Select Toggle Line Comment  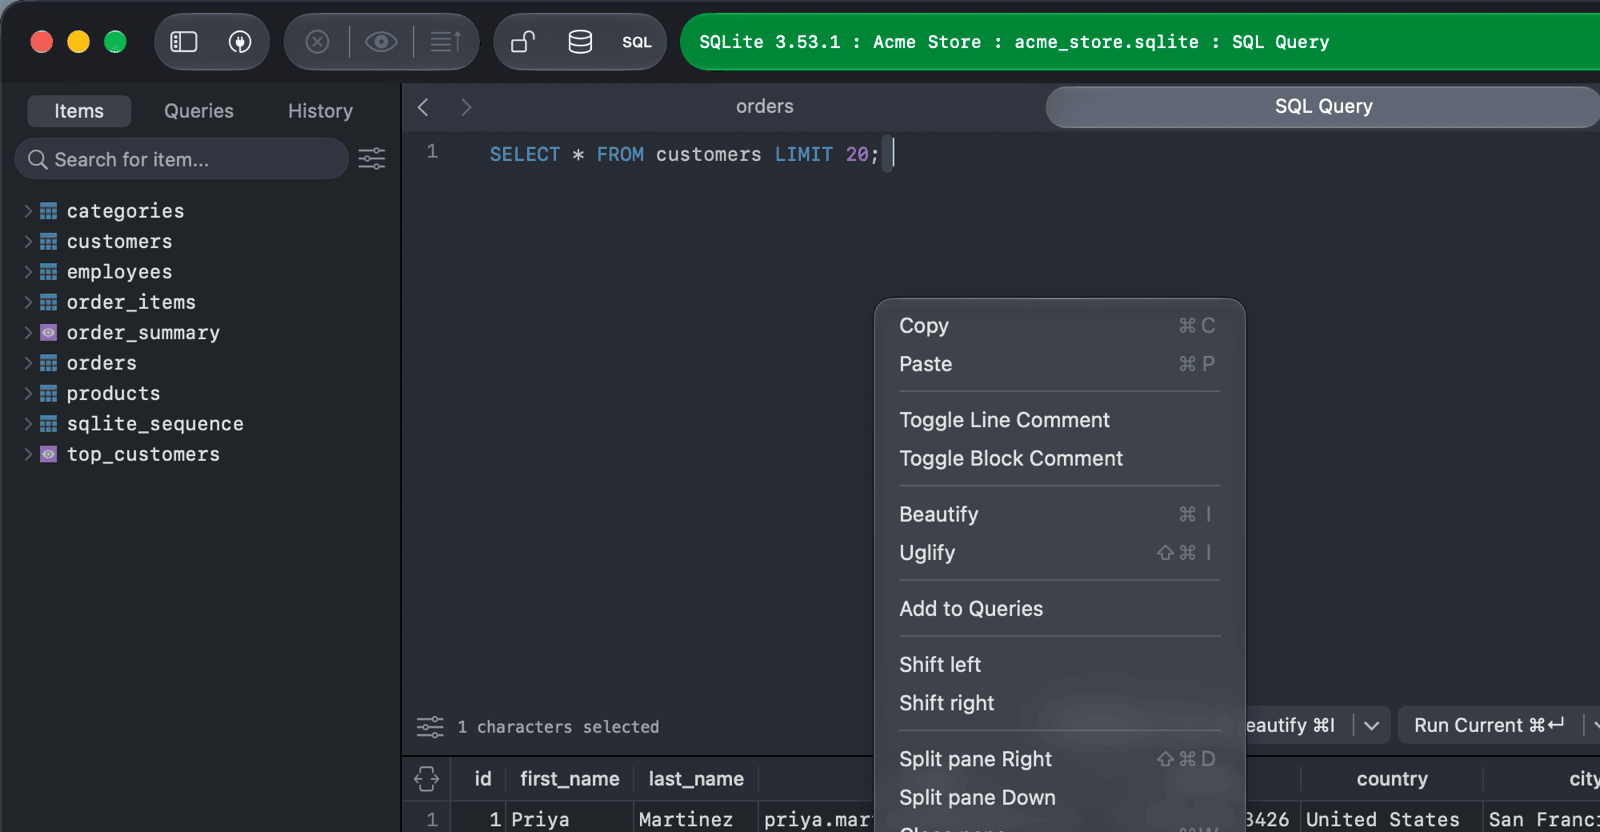[1058, 420]
